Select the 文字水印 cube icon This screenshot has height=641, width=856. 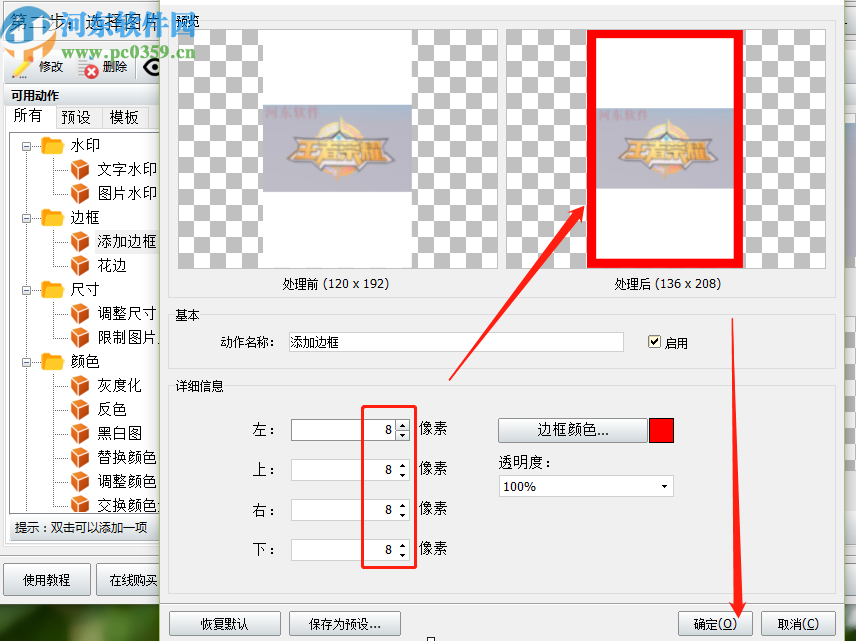pyautogui.click(x=80, y=169)
